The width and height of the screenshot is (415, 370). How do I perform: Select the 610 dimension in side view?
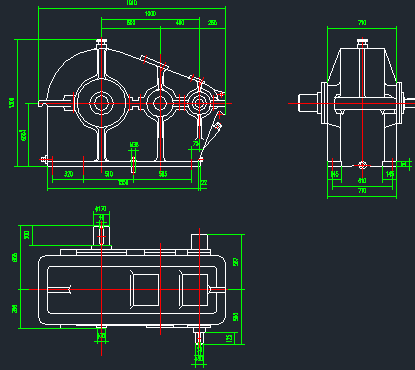tap(362, 180)
